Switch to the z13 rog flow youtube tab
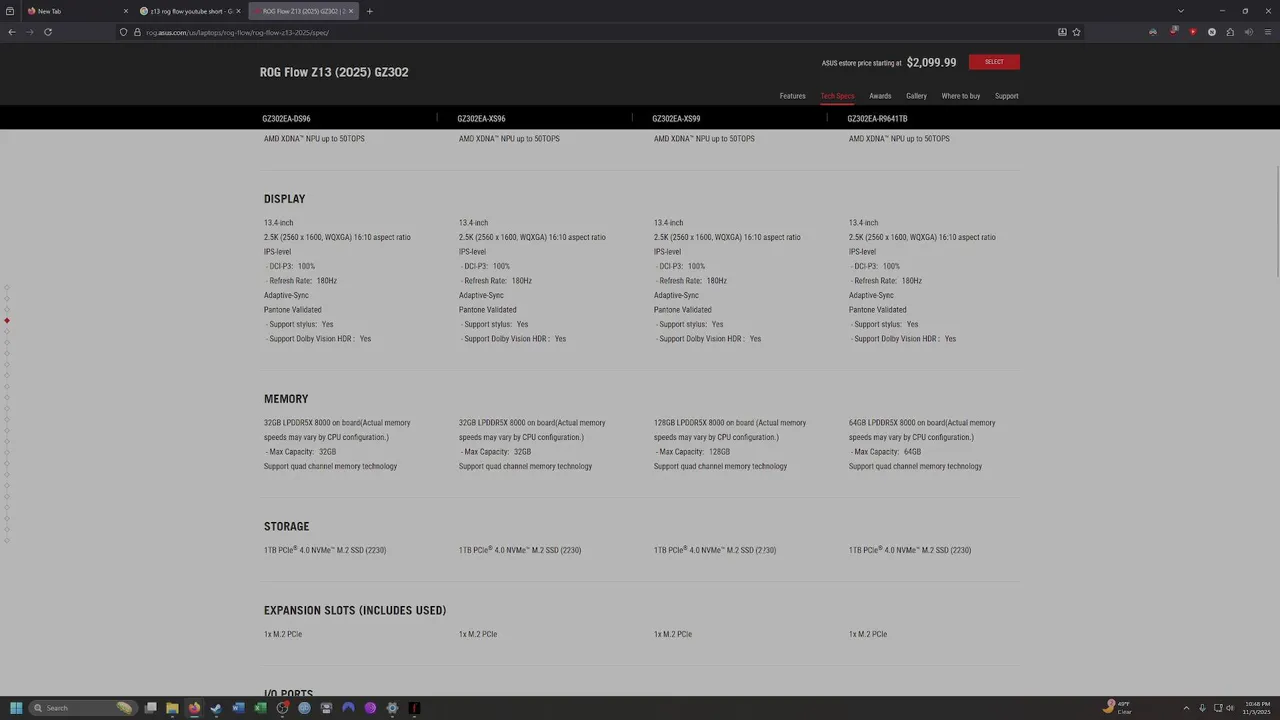 [191, 11]
